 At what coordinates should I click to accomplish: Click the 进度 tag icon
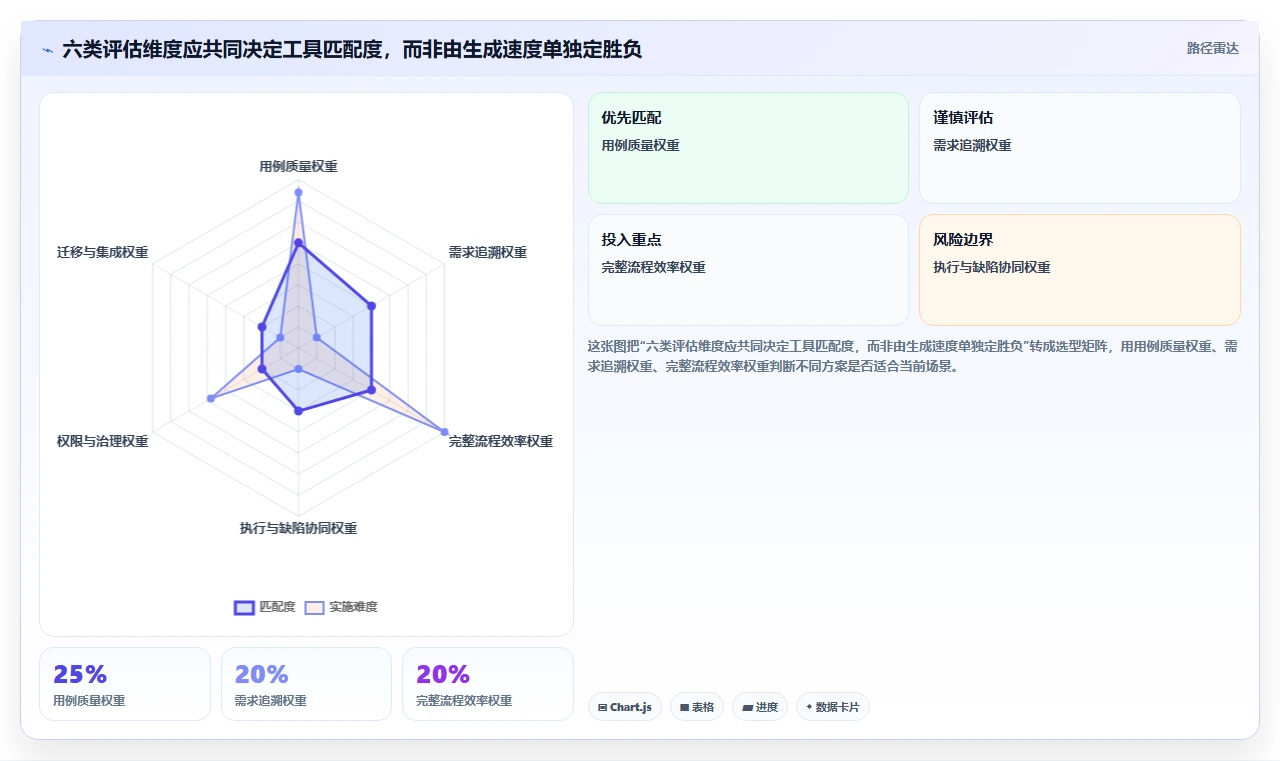[747, 707]
